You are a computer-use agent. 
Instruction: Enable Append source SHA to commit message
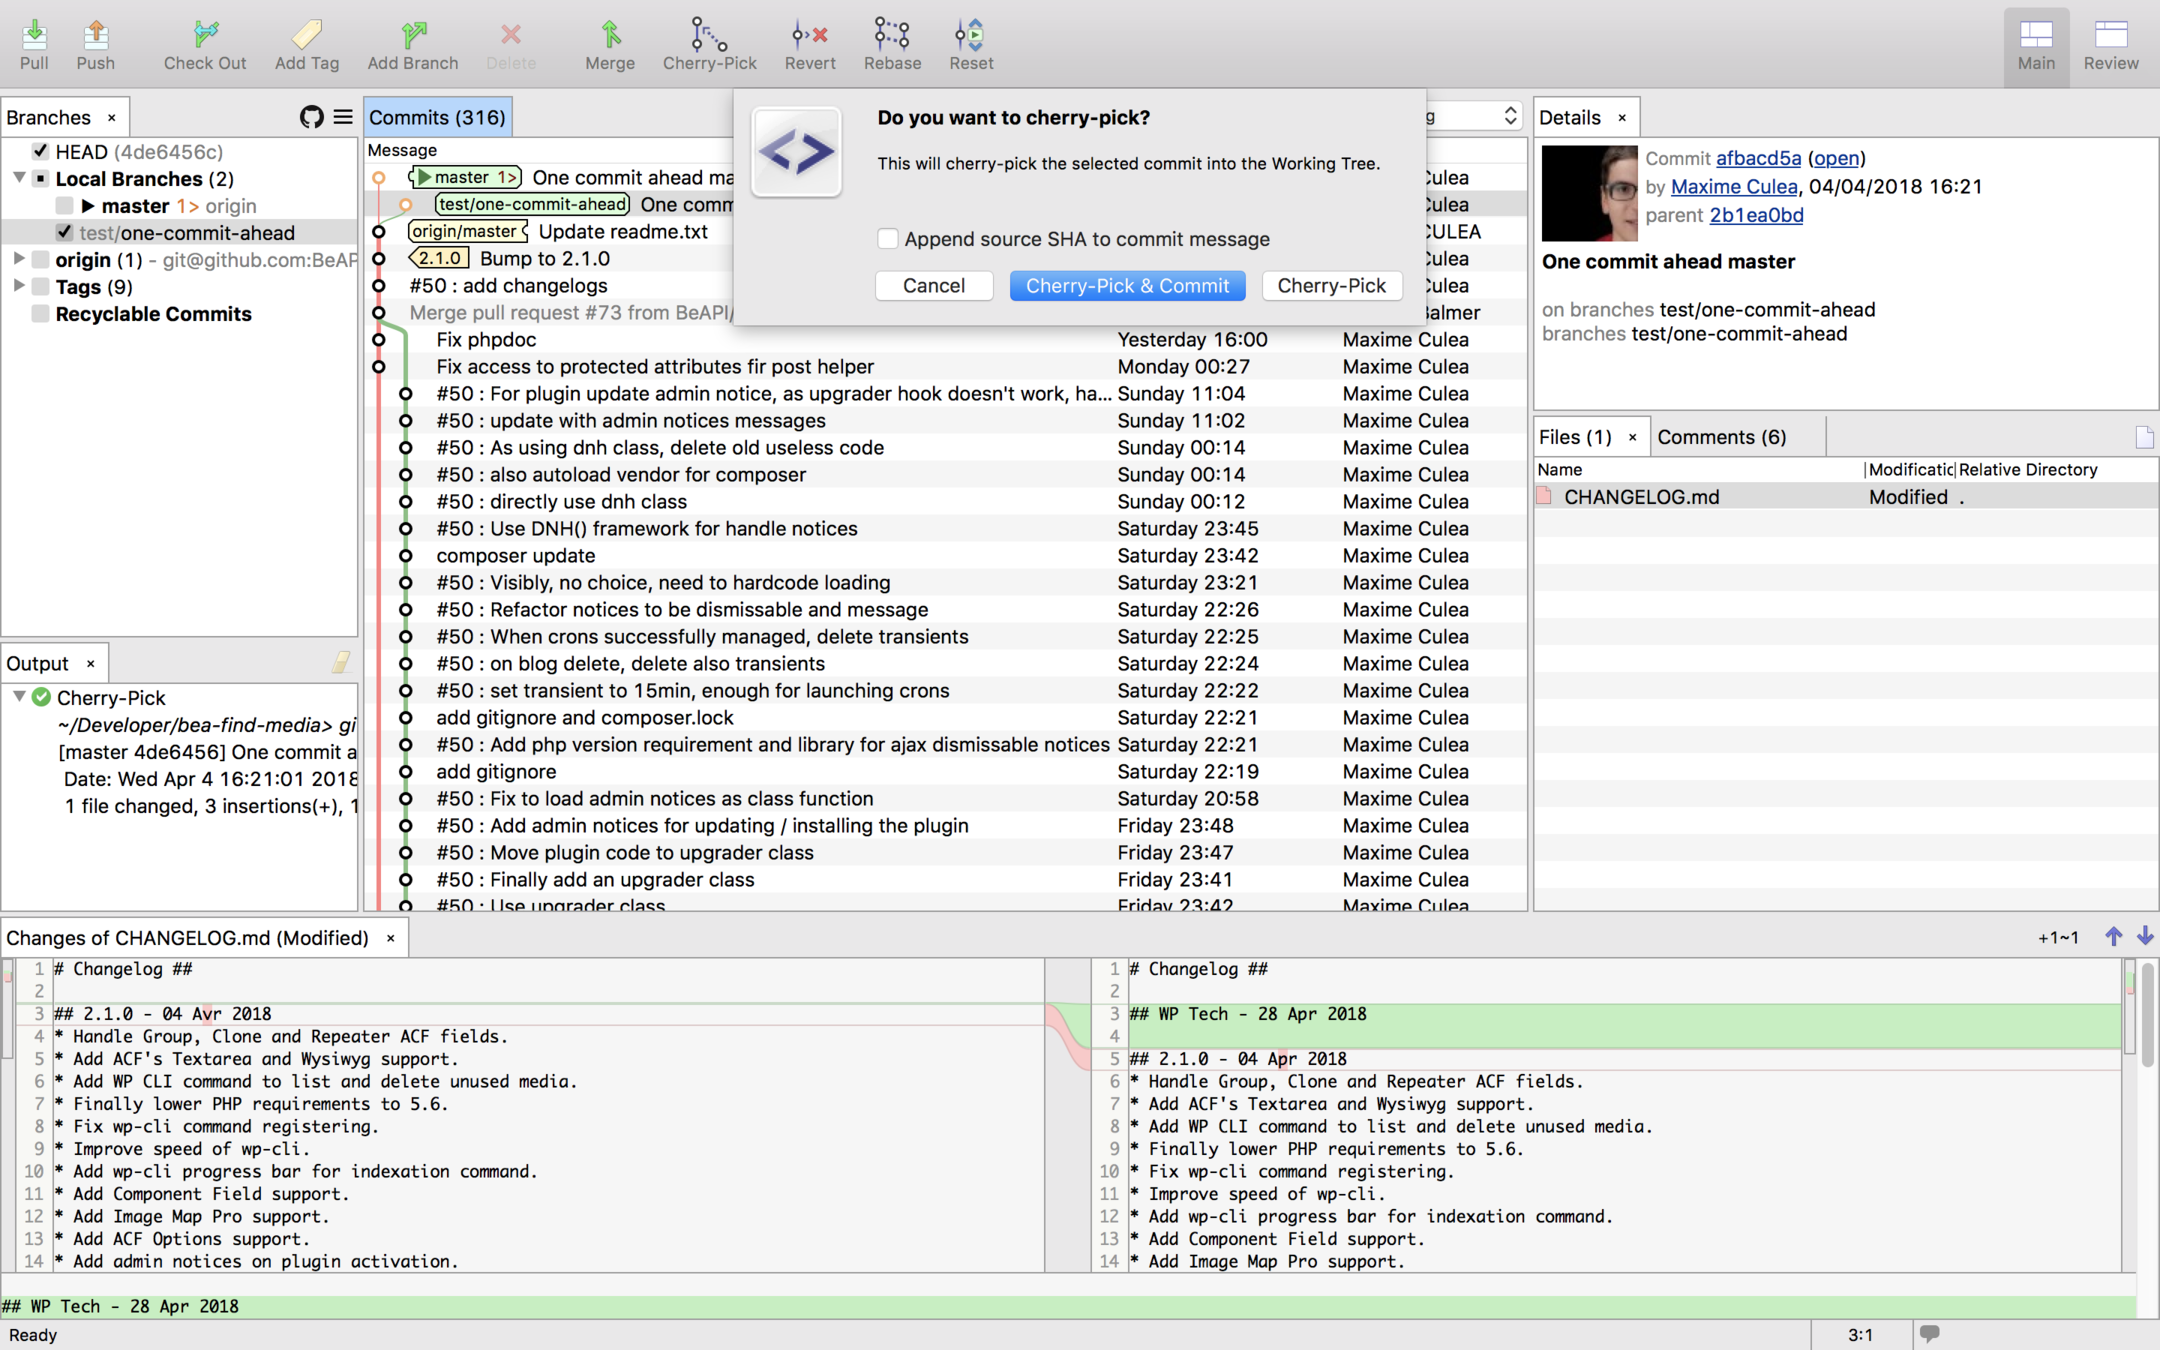coord(887,239)
